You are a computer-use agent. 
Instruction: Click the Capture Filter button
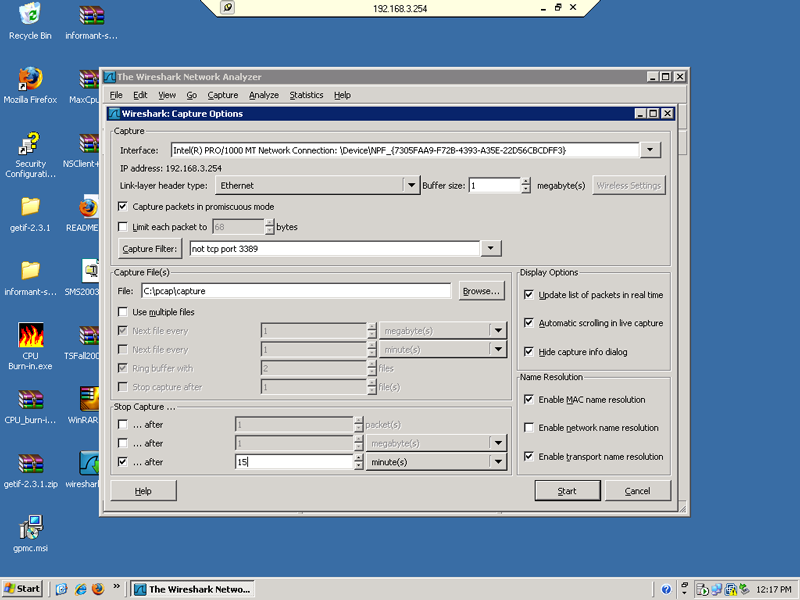(x=149, y=248)
